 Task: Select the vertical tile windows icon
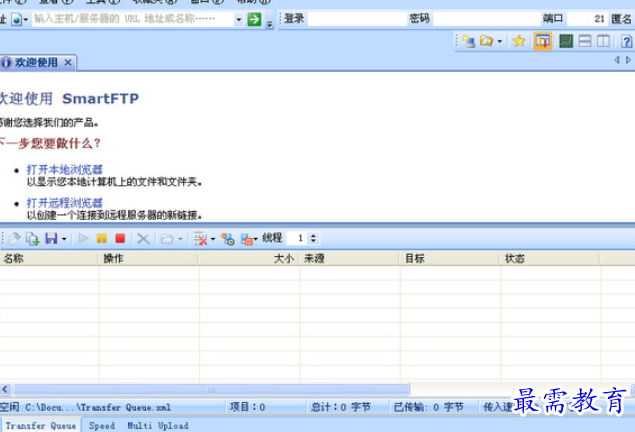tap(603, 41)
